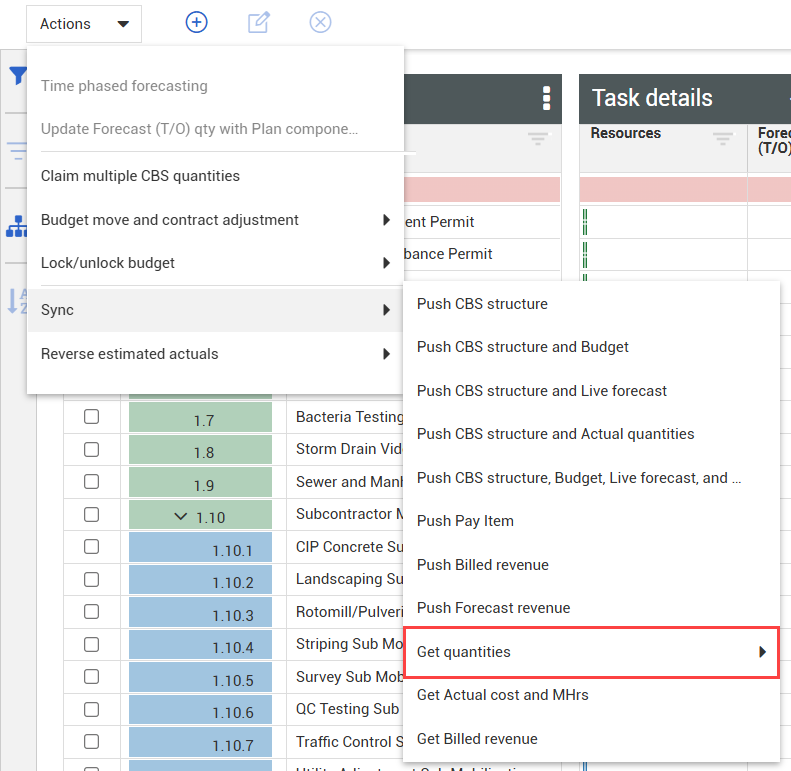The height and width of the screenshot is (771, 791).
Task: Select the checkbox for row 1.10.5
Action: [x=91, y=677]
